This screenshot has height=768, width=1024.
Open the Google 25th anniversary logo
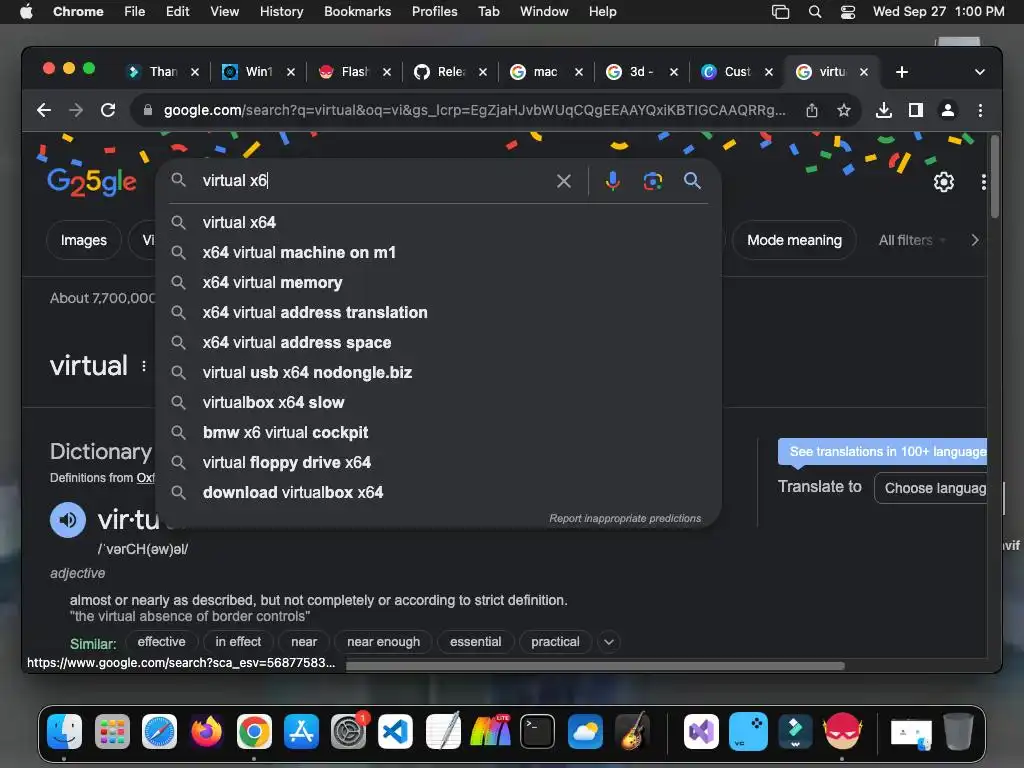click(92, 182)
